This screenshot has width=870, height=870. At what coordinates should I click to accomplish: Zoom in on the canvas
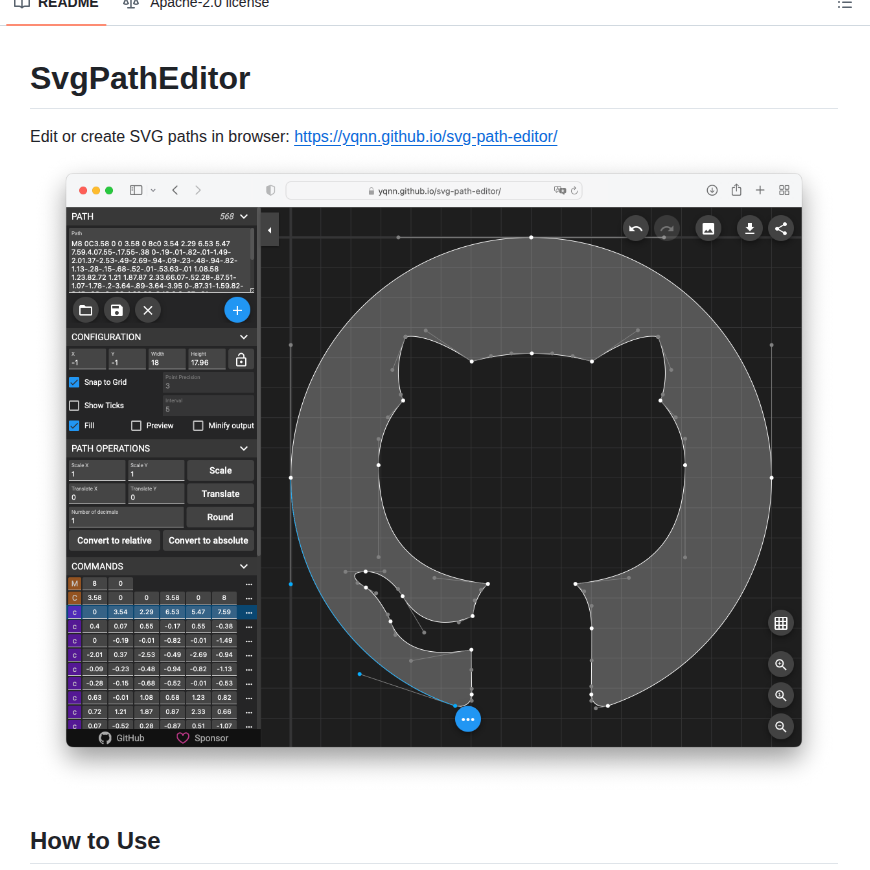(x=781, y=664)
